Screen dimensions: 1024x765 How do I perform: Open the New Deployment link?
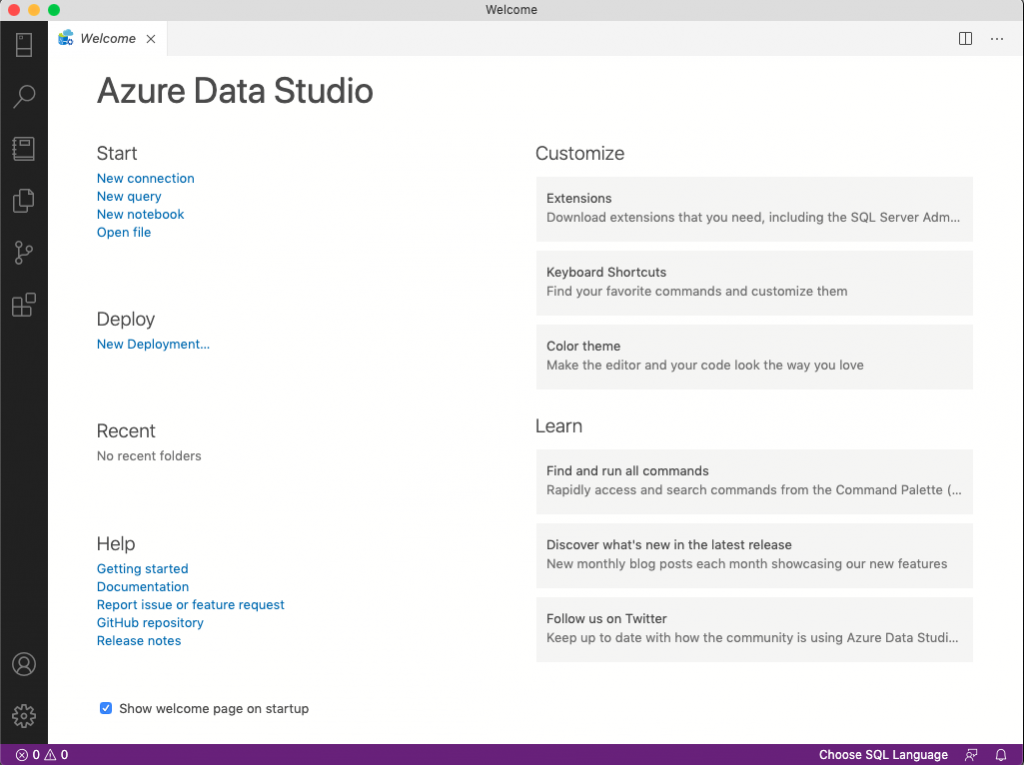[x=153, y=345]
